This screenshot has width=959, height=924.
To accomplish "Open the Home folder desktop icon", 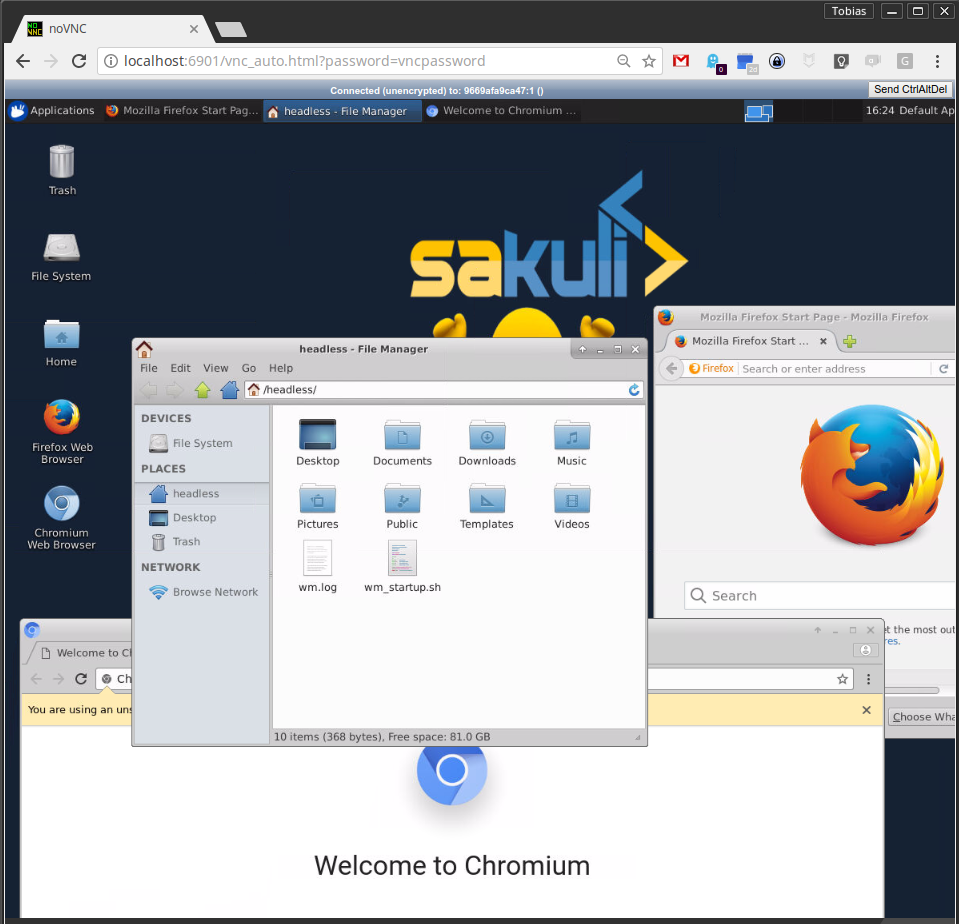I will pyautogui.click(x=61, y=342).
